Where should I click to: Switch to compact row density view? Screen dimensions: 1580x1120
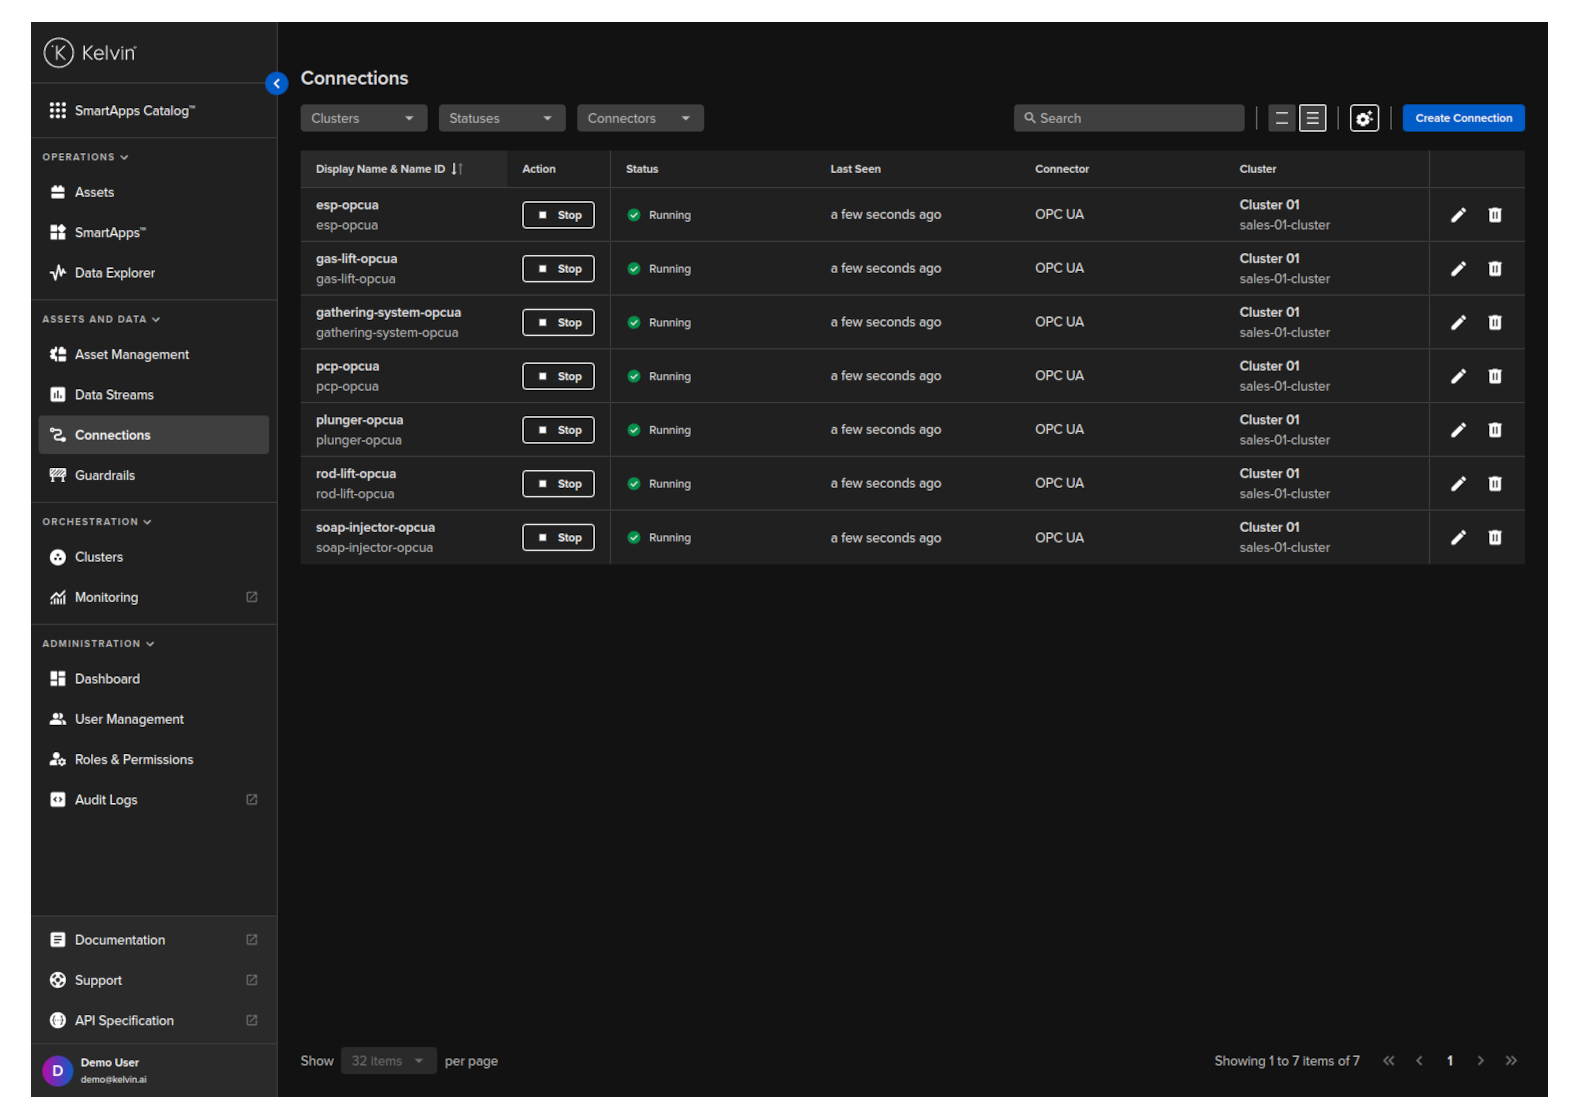pos(1281,118)
